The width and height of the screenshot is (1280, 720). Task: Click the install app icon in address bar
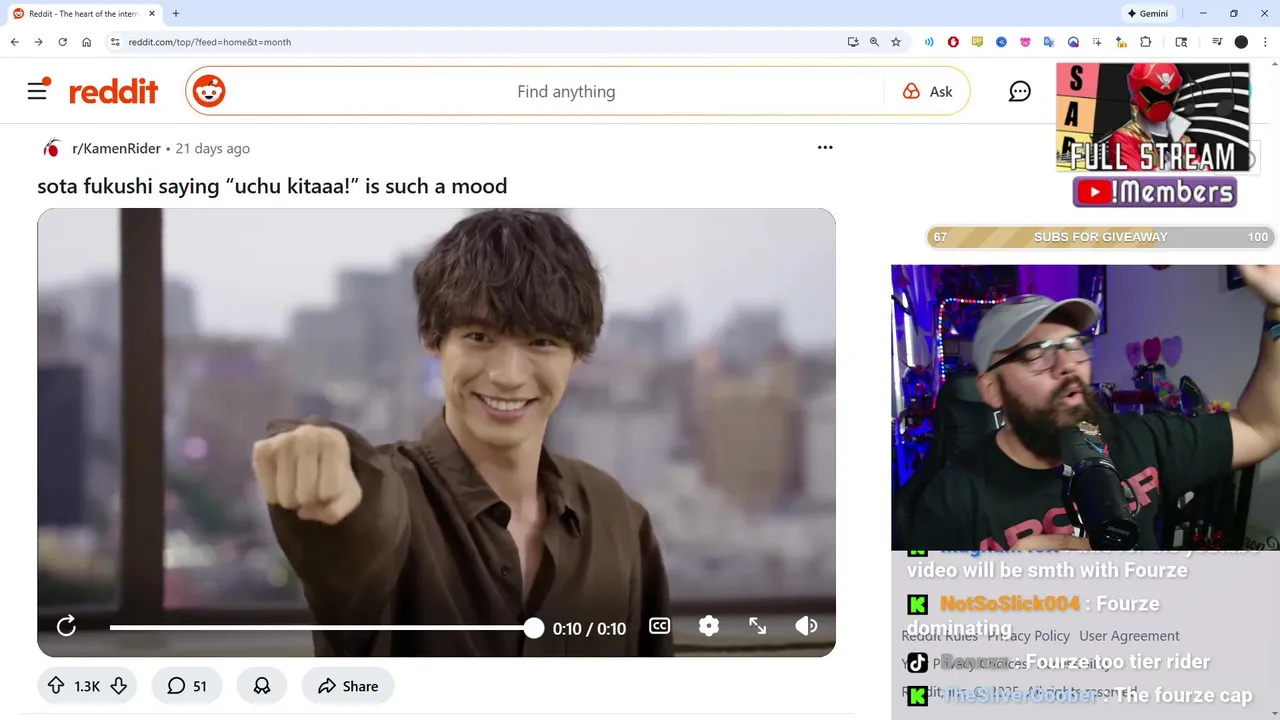point(853,42)
